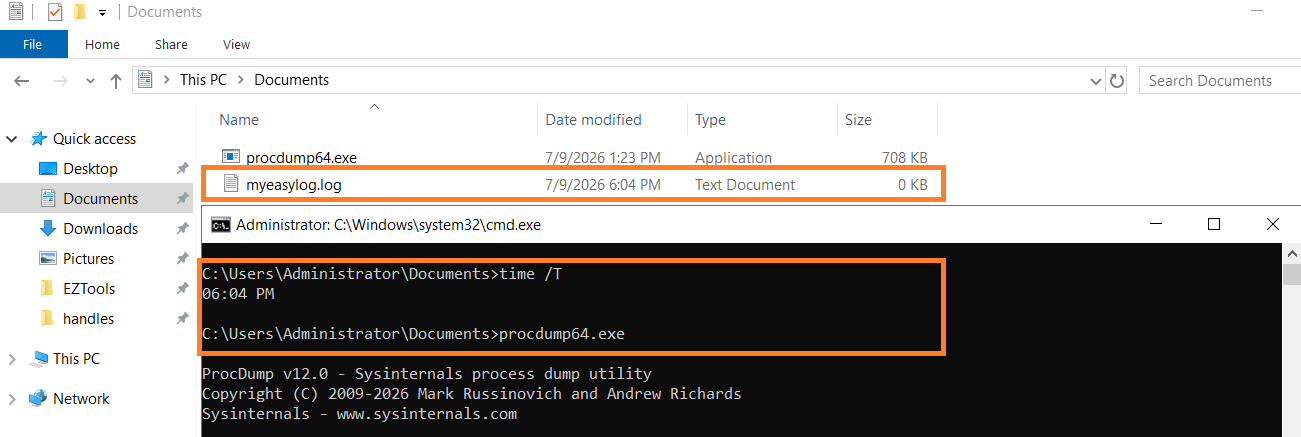Switch to the Home ribbon tab
This screenshot has height=437, width=1301.
click(102, 44)
